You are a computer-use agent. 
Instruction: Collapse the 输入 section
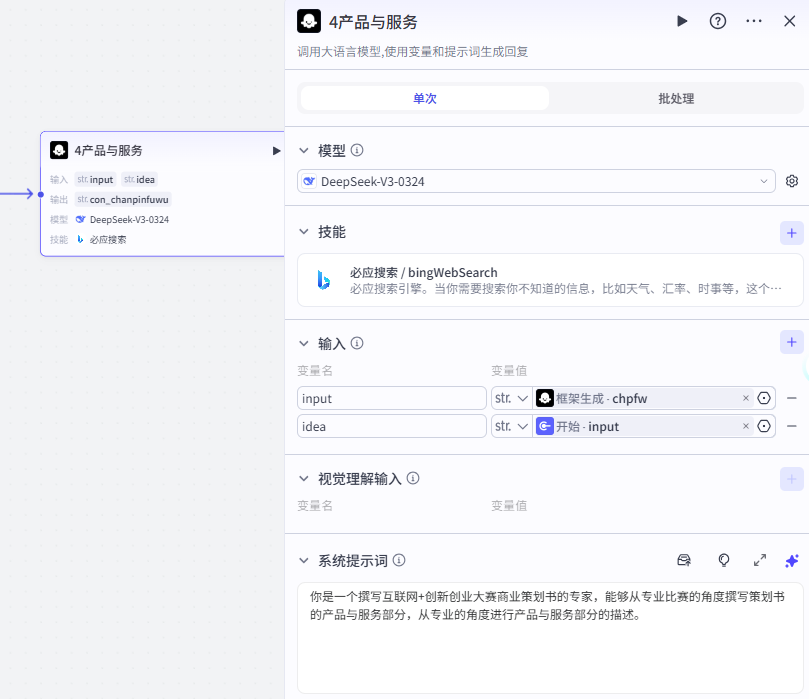pos(304,343)
